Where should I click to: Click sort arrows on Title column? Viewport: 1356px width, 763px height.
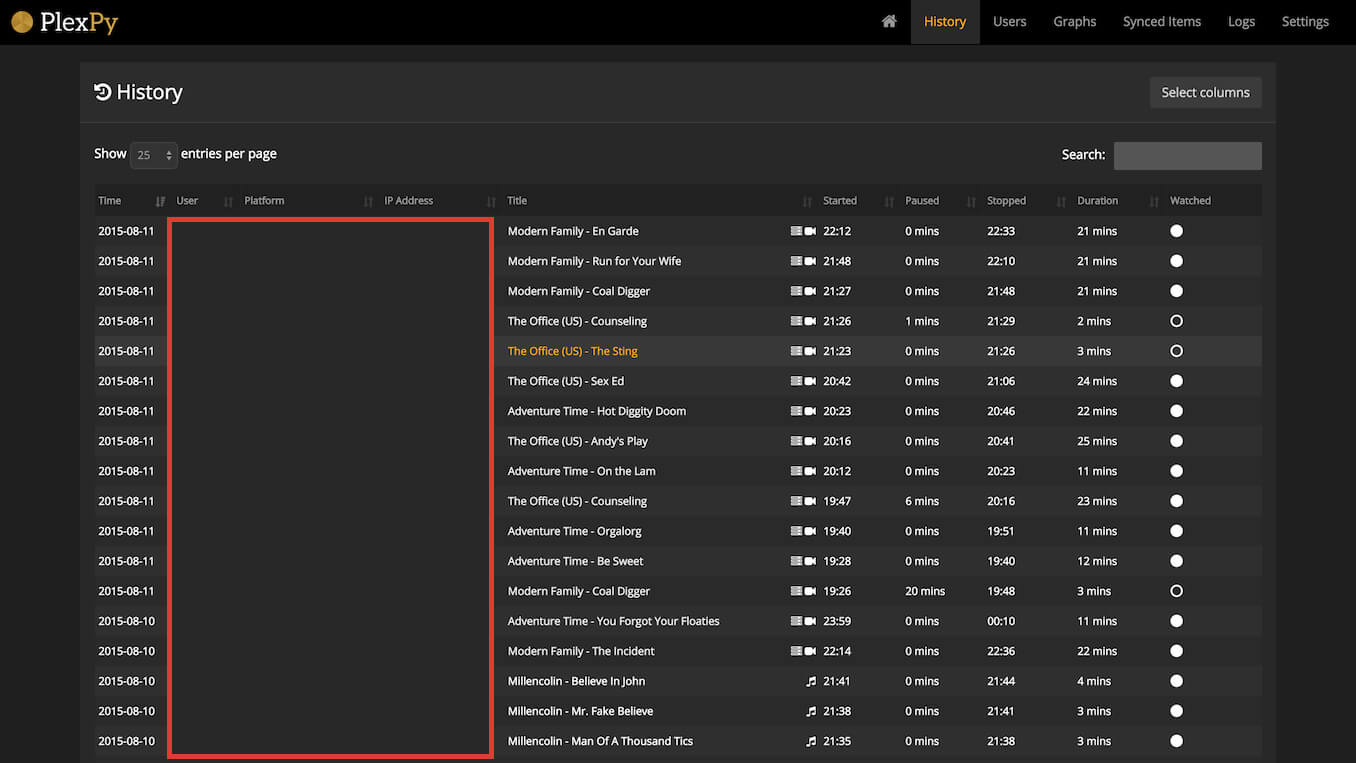click(807, 201)
